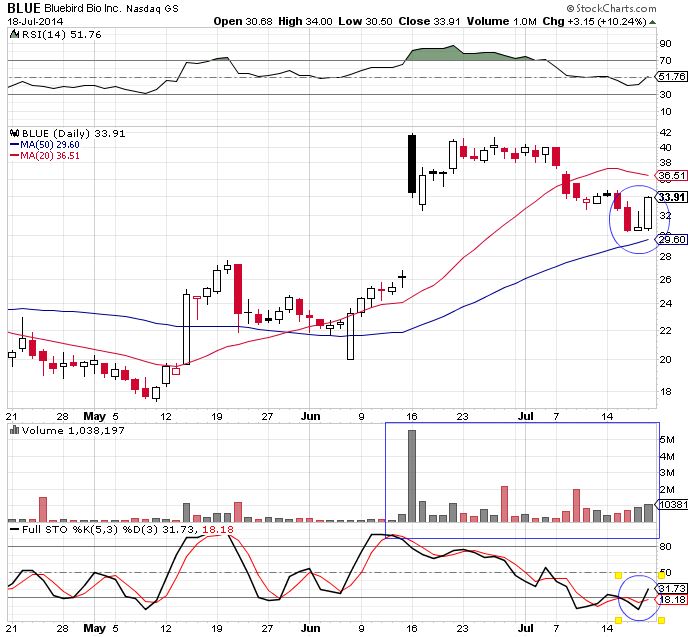The width and height of the screenshot is (688, 637).
Task: Click the 18 price axis label
Action: [665, 392]
